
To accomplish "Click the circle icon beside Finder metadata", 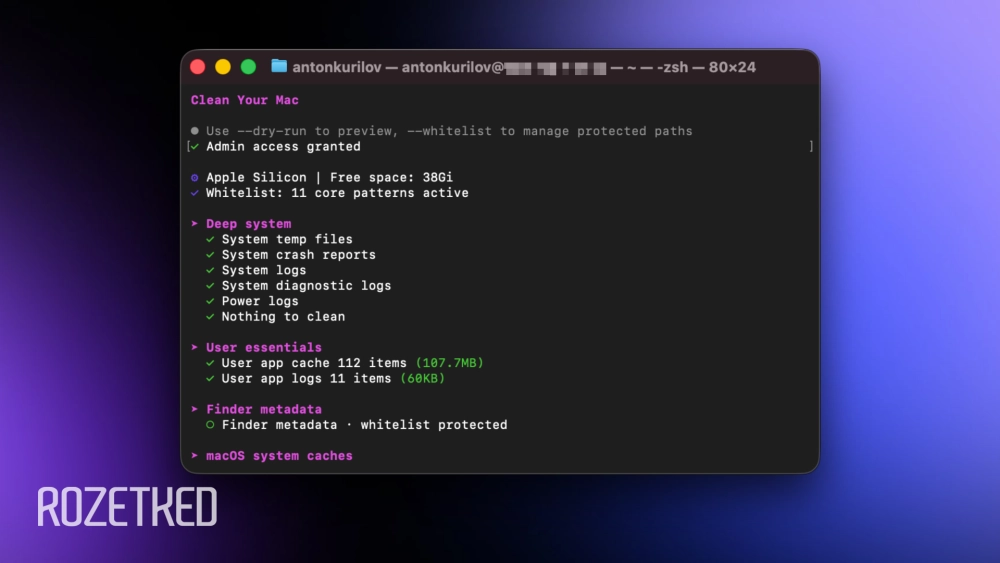I will [210, 425].
